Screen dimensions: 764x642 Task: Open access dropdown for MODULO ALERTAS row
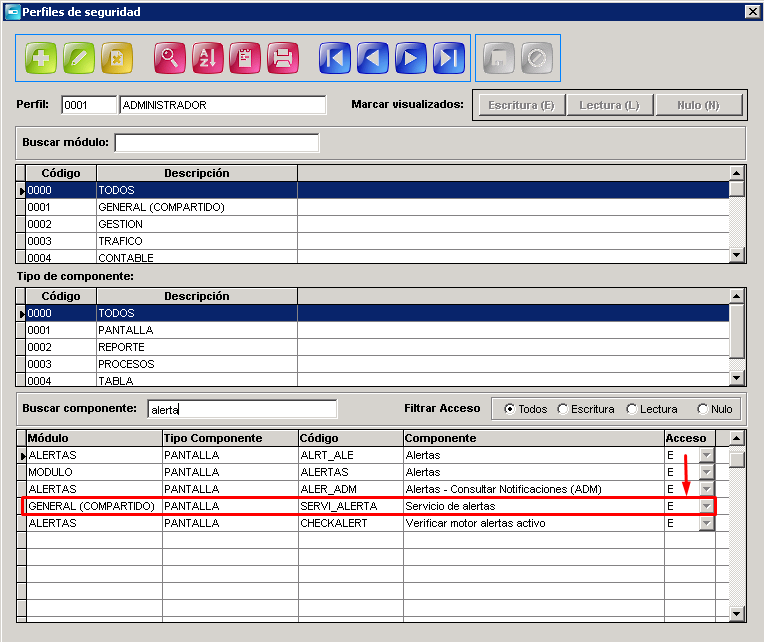tap(706, 472)
